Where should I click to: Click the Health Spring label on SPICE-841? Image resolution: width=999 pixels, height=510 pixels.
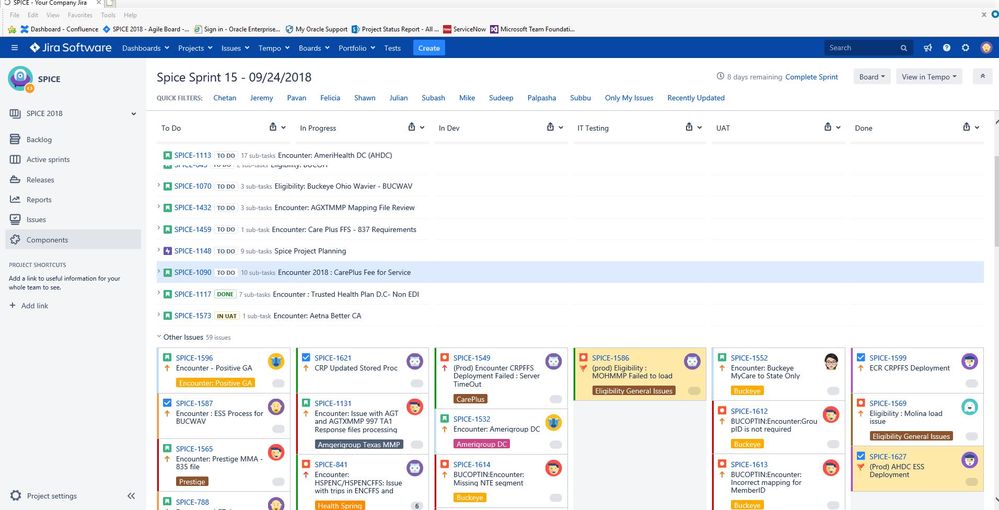click(340, 506)
